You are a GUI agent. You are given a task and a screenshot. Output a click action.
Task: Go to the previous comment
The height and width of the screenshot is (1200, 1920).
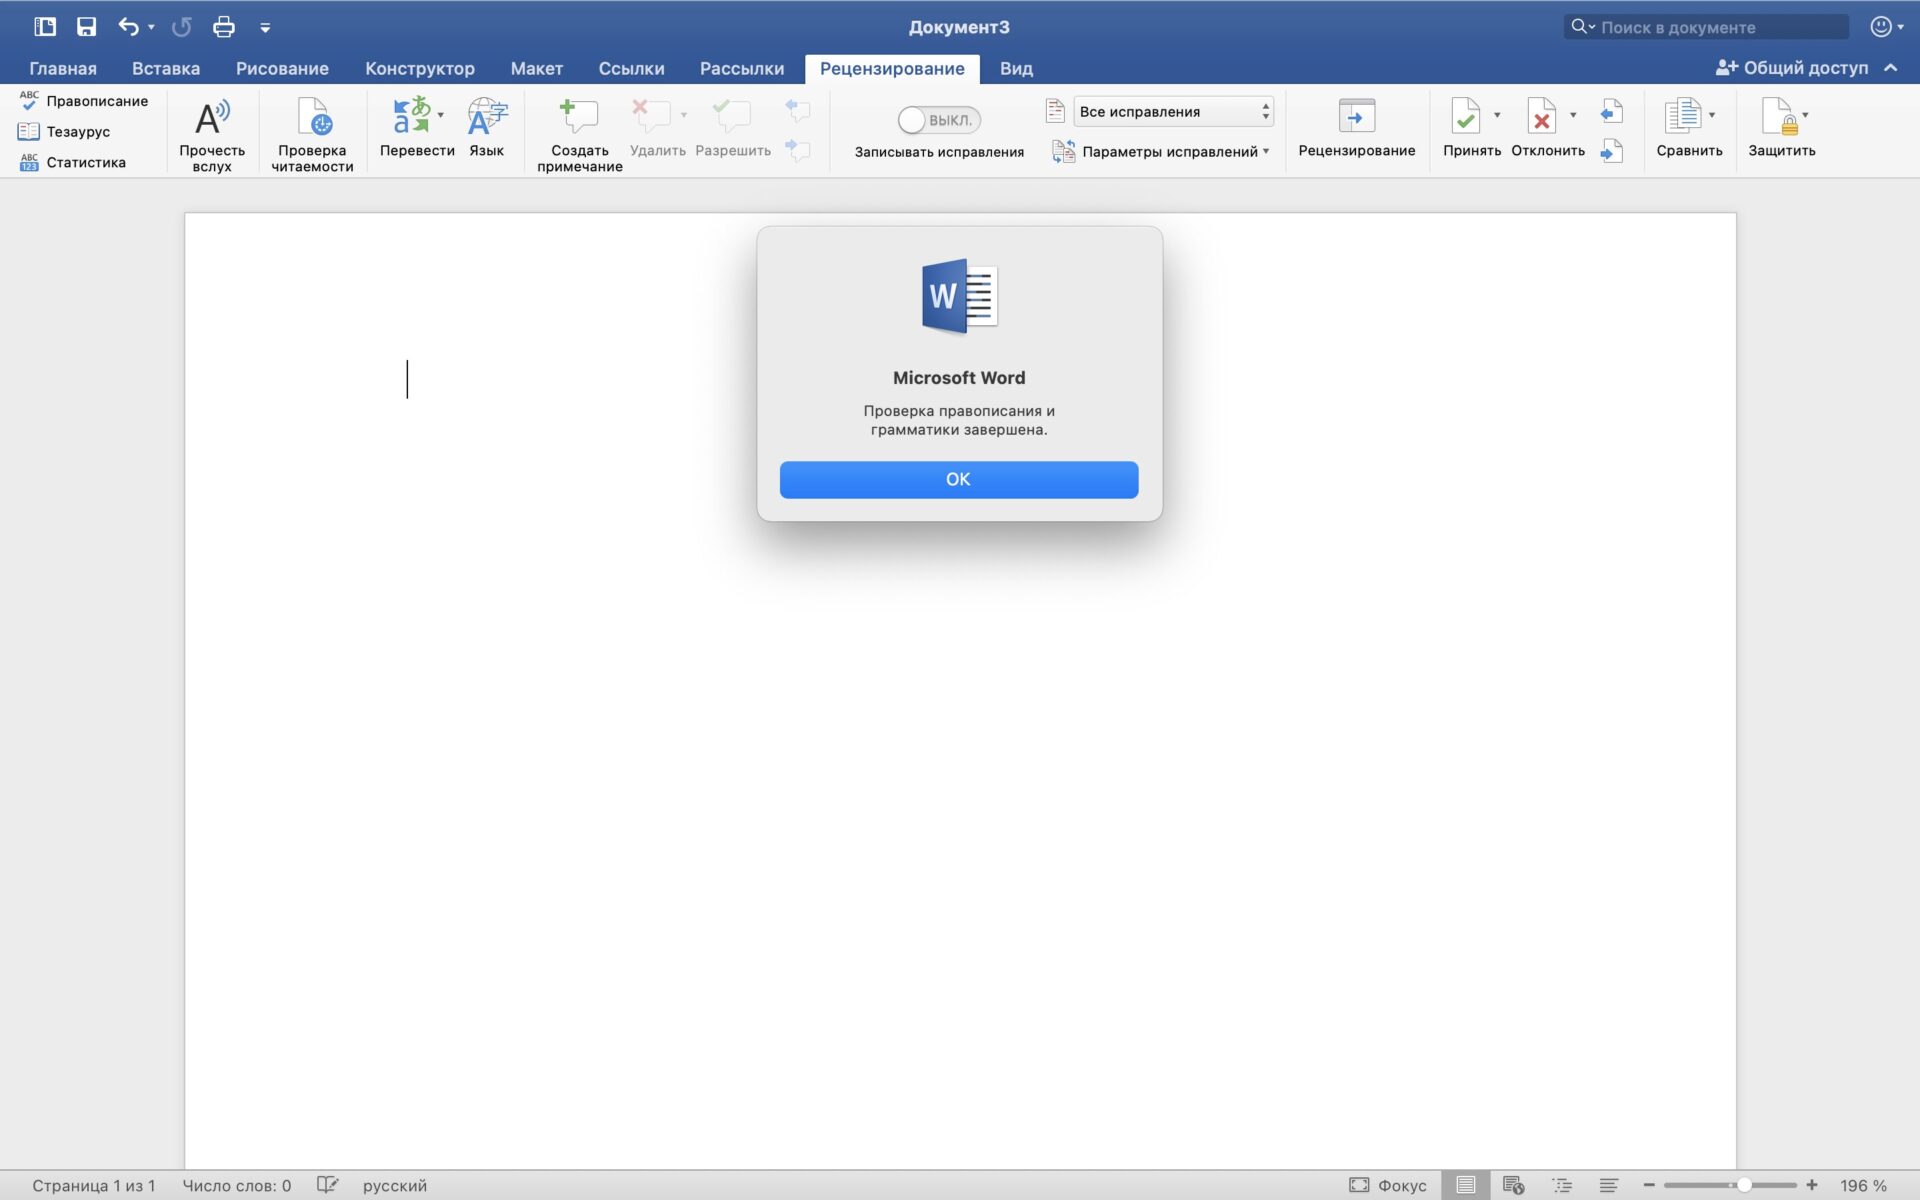click(798, 110)
